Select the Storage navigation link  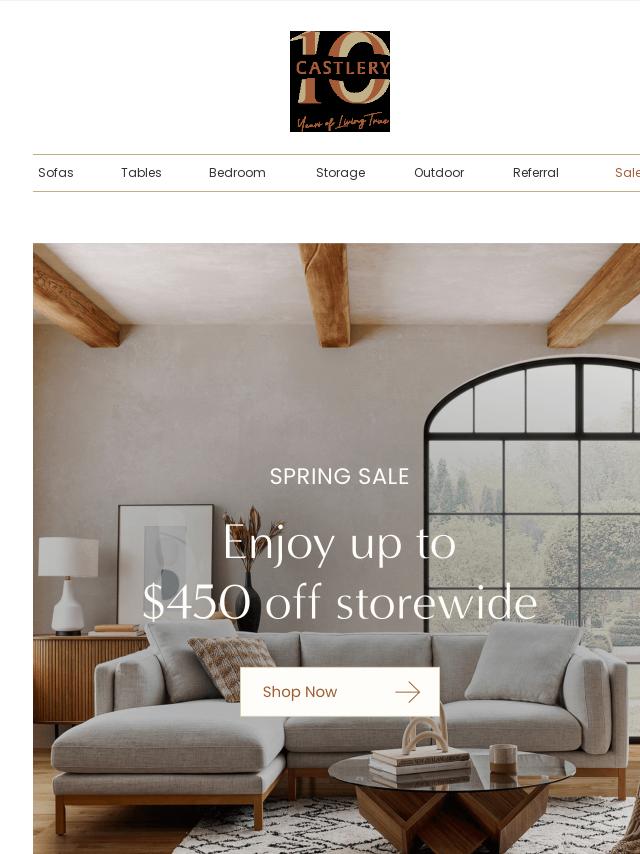tap(340, 173)
